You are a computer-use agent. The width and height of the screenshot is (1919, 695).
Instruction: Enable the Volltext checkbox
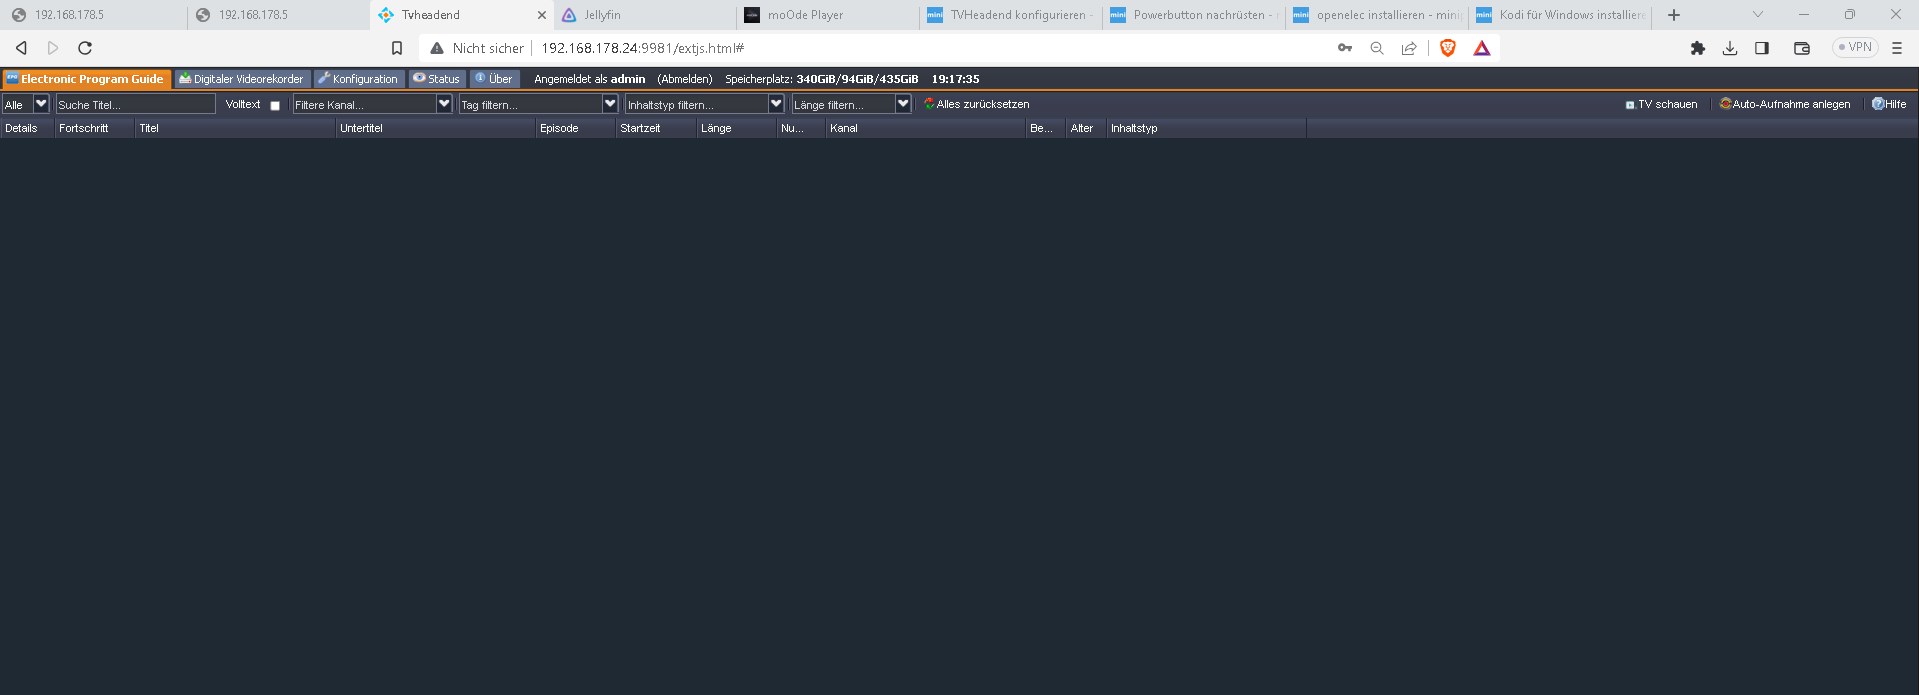tap(275, 105)
